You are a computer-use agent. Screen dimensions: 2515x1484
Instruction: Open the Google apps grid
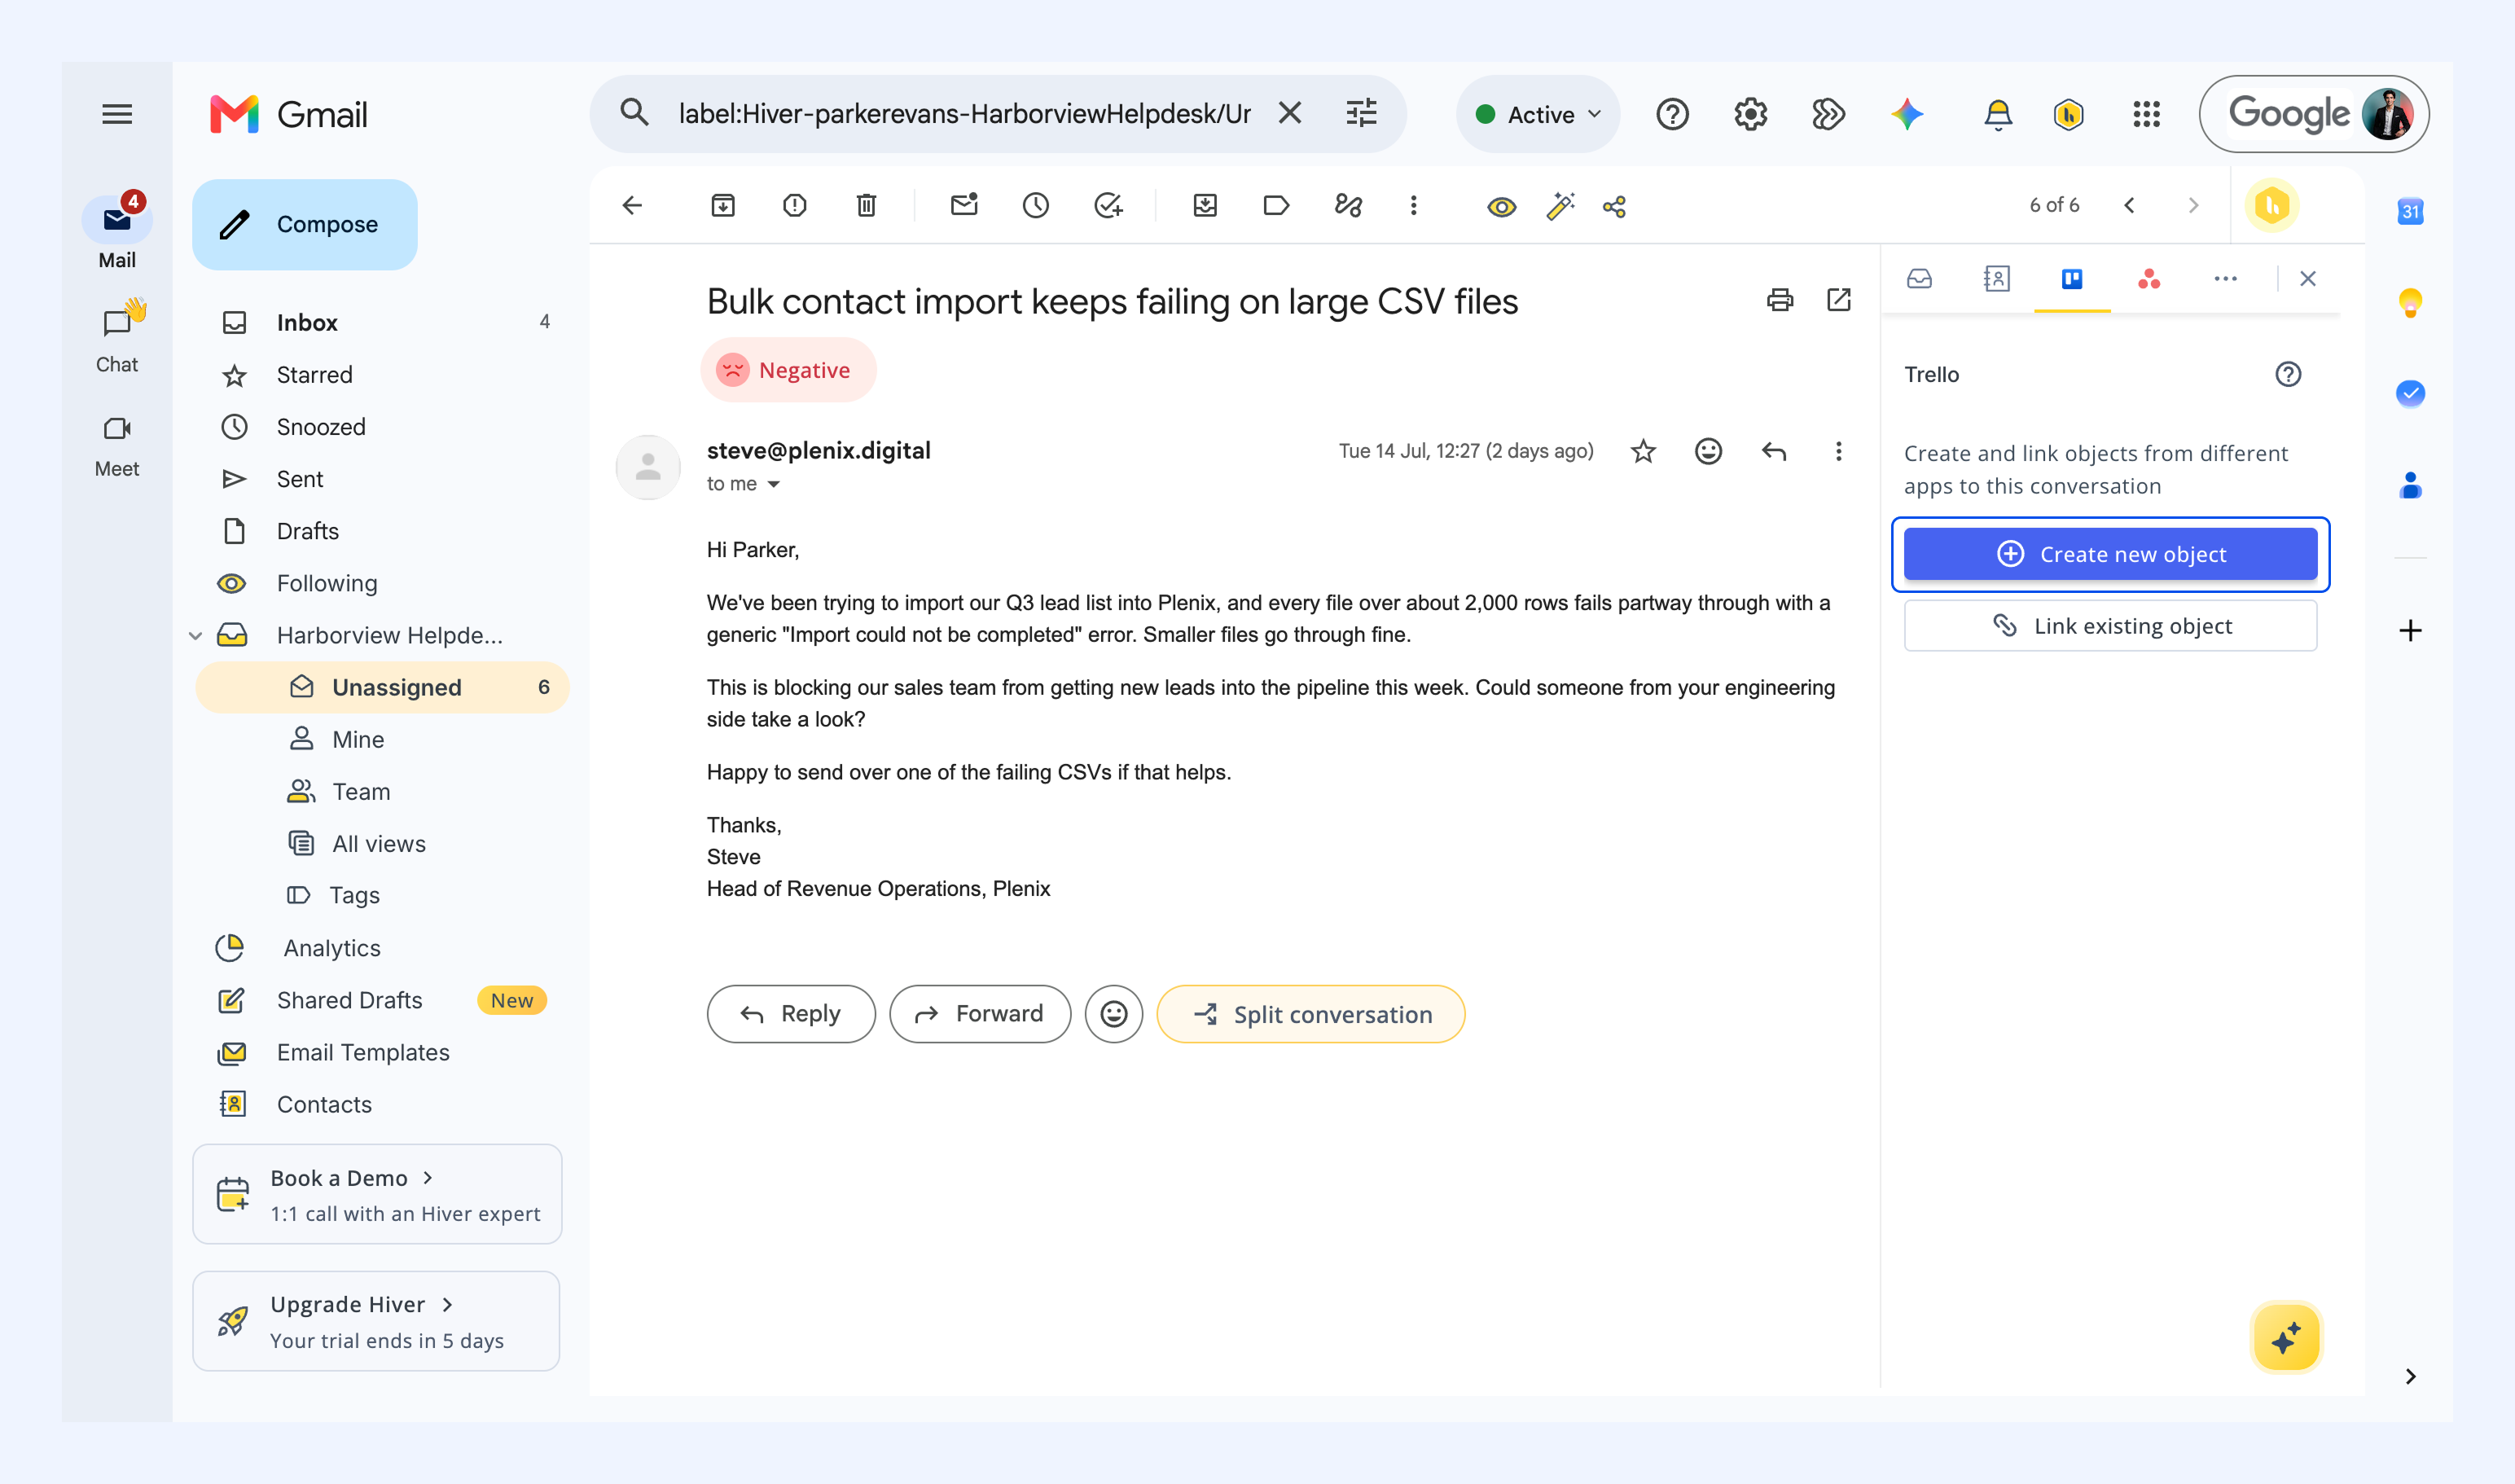point(2147,114)
